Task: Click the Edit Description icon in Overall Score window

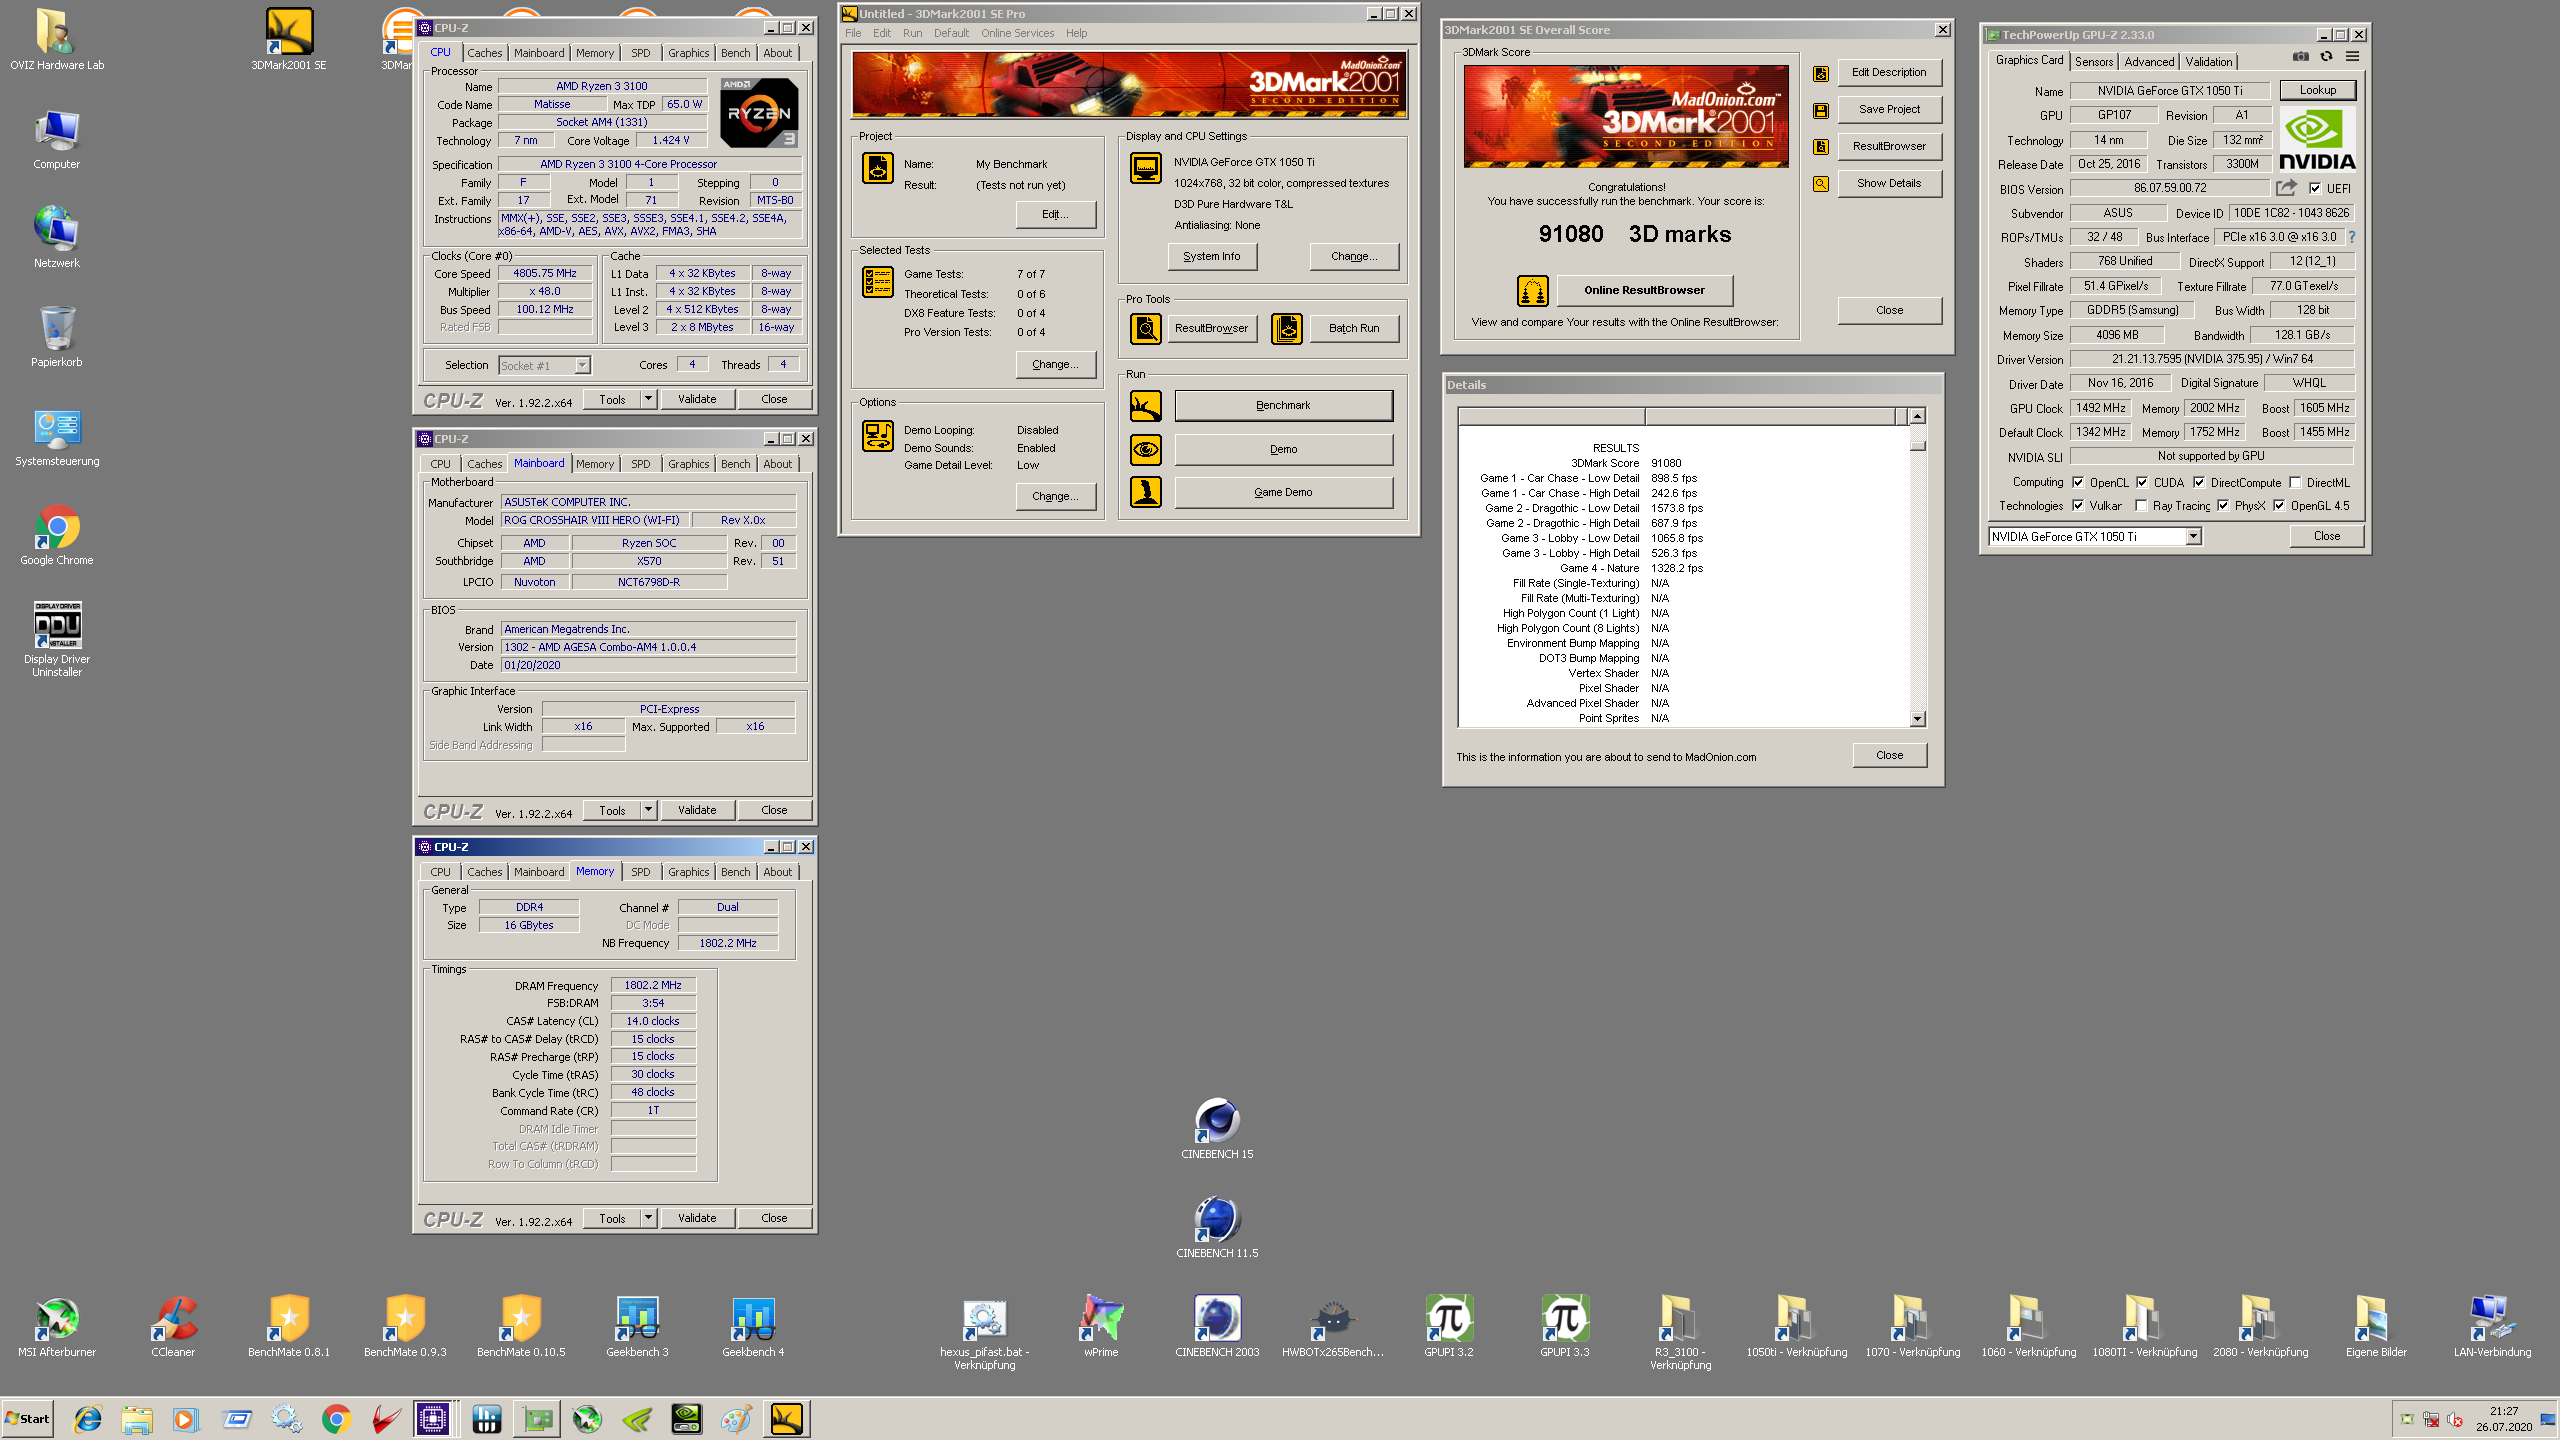Action: (1821, 73)
